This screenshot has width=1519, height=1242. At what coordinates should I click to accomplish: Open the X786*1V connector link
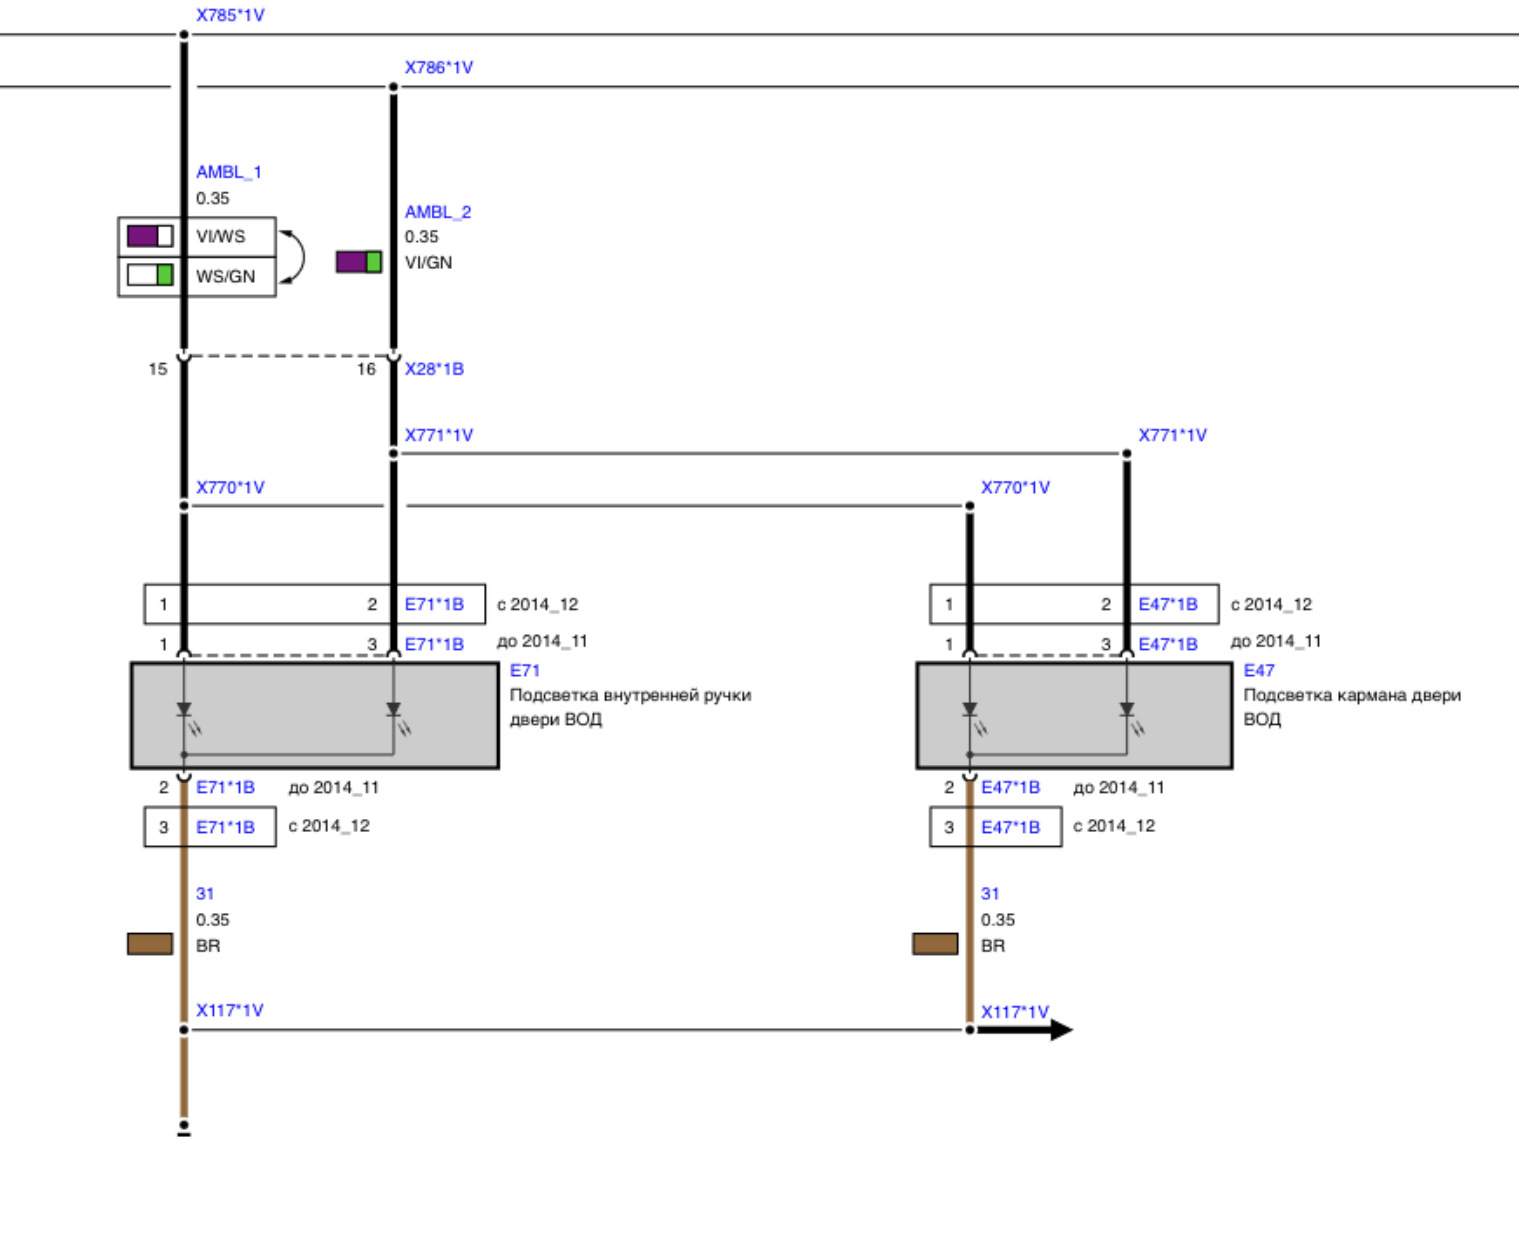438,67
